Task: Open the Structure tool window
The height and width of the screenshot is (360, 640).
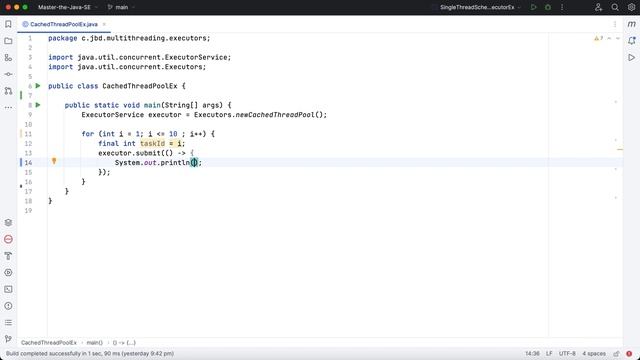Action: pos(8,58)
